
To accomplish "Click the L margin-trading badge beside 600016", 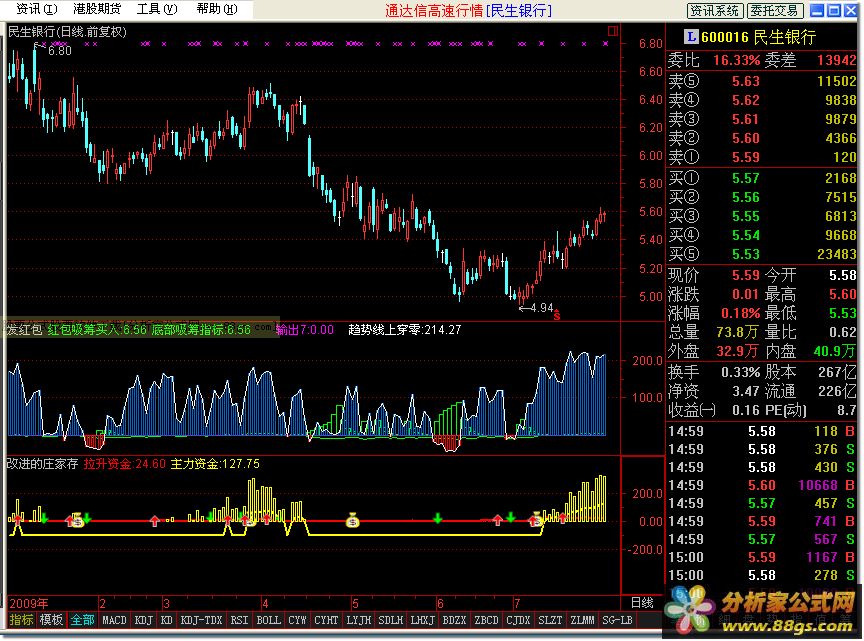I will click(x=691, y=37).
